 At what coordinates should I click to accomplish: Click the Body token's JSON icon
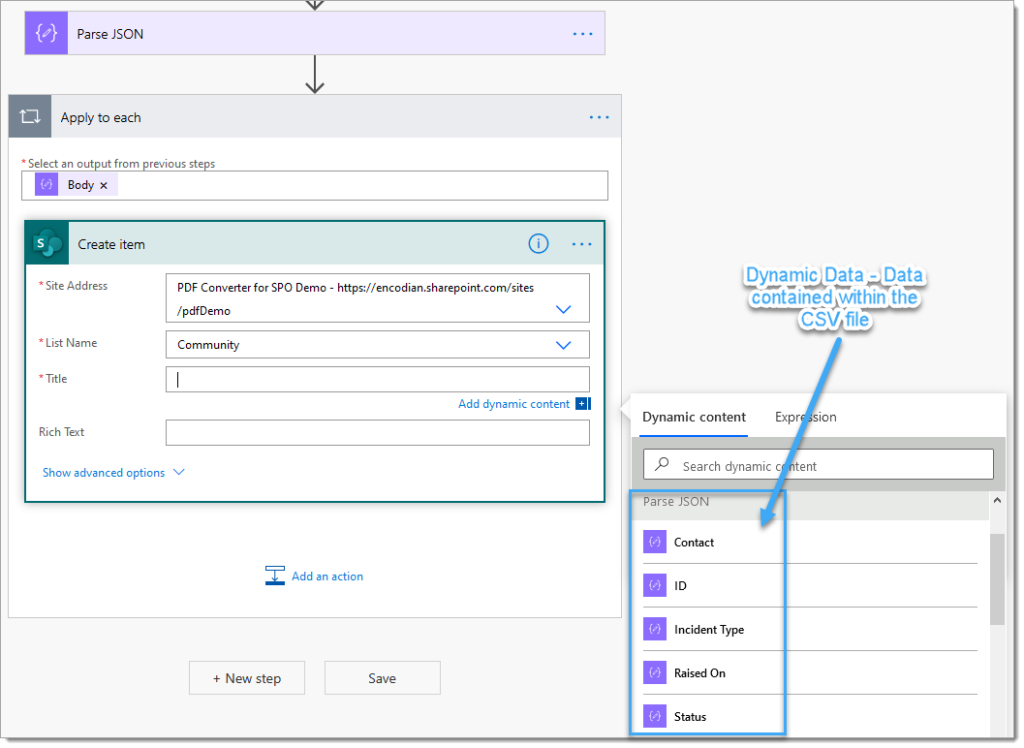[x=46, y=186]
